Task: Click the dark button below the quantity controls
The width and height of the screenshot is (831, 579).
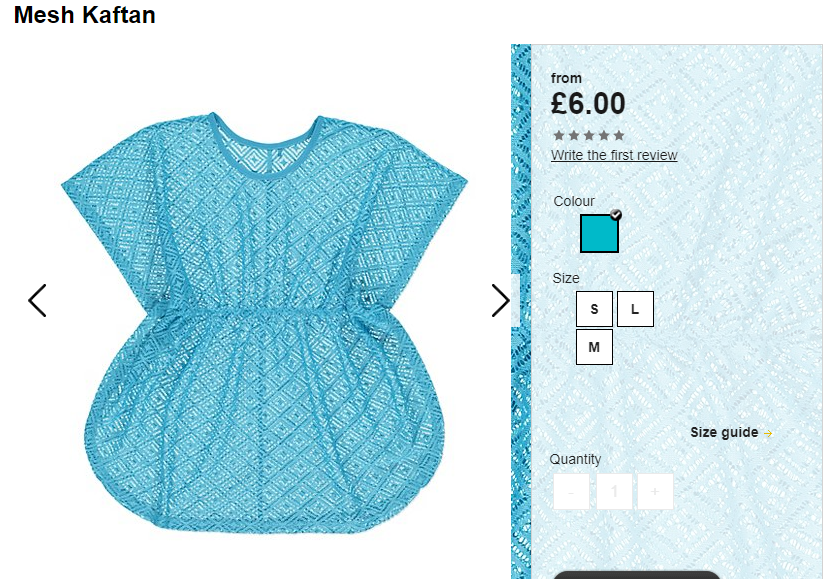Action: coord(636,575)
